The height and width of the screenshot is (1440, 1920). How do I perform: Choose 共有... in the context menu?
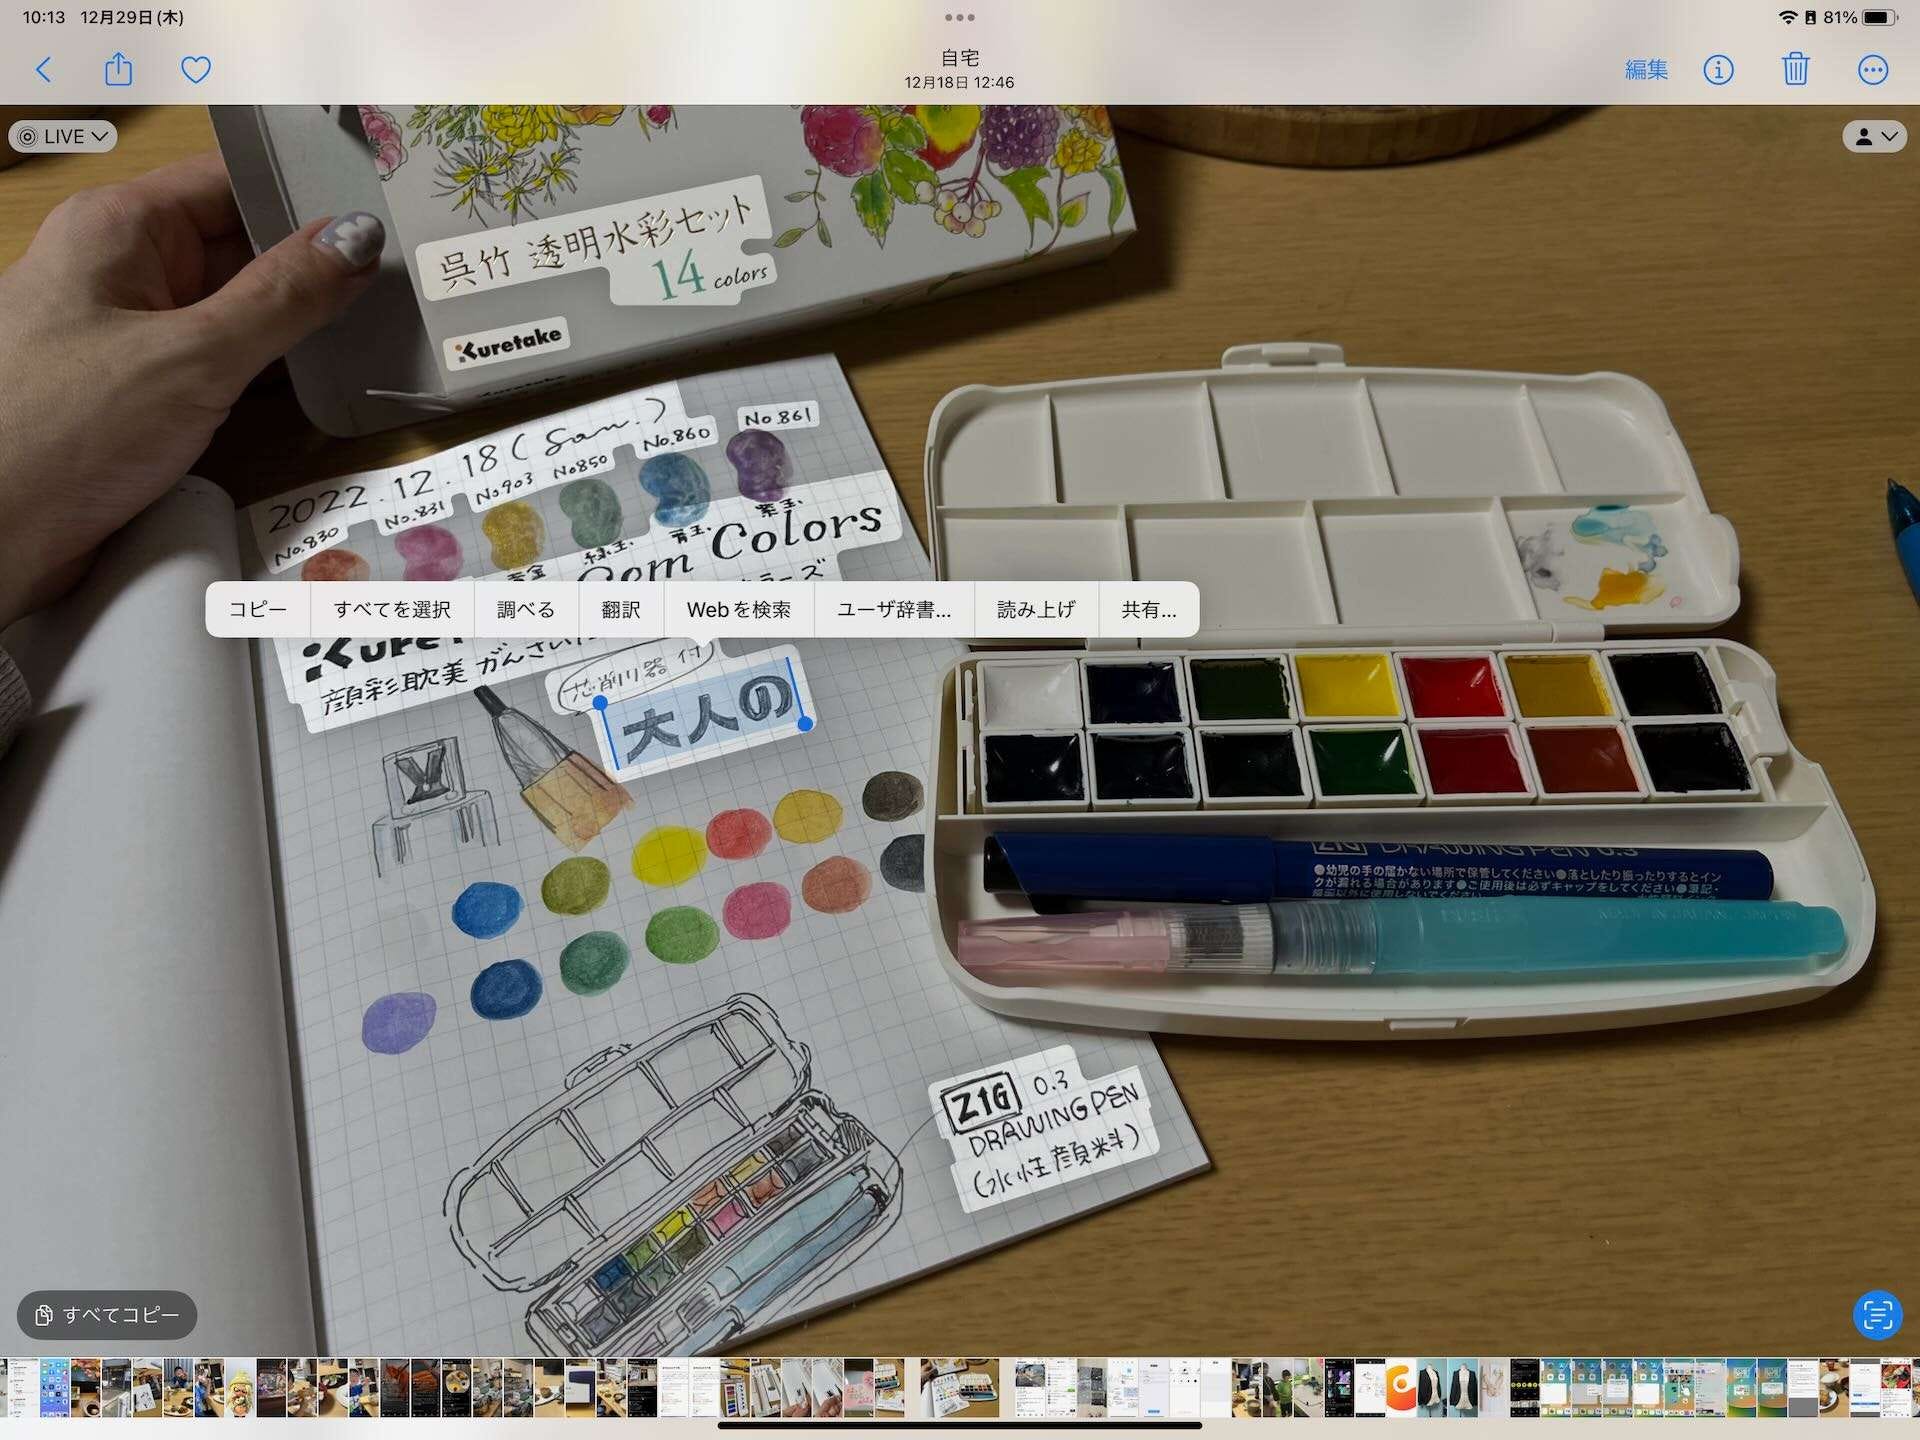click(x=1149, y=609)
